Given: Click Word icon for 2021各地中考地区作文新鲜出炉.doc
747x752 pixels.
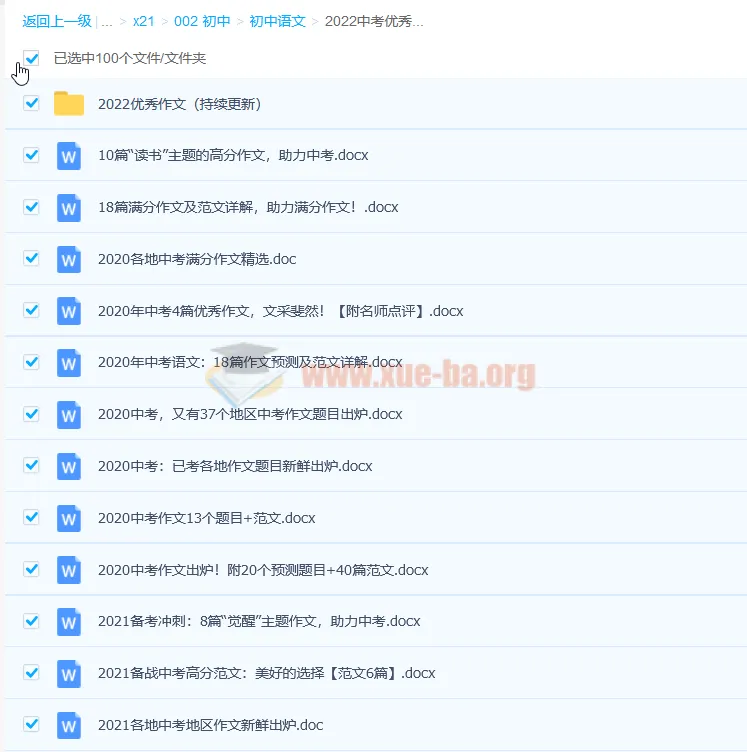Looking at the screenshot, I should tap(69, 725).
